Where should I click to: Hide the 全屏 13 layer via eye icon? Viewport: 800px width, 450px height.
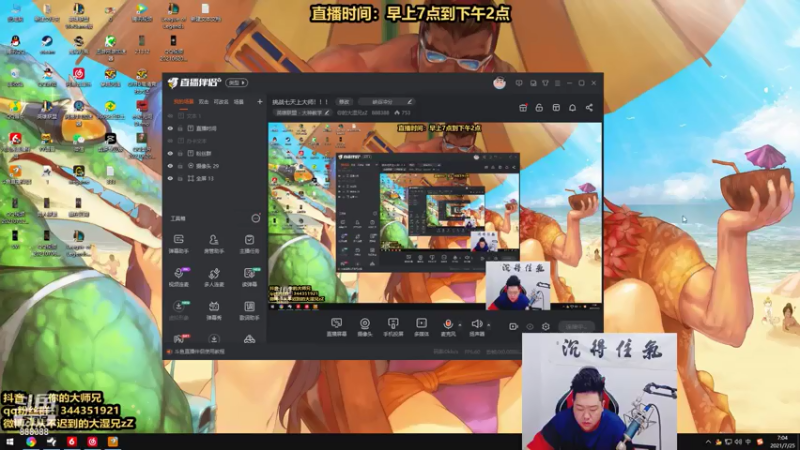pyautogui.click(x=170, y=179)
